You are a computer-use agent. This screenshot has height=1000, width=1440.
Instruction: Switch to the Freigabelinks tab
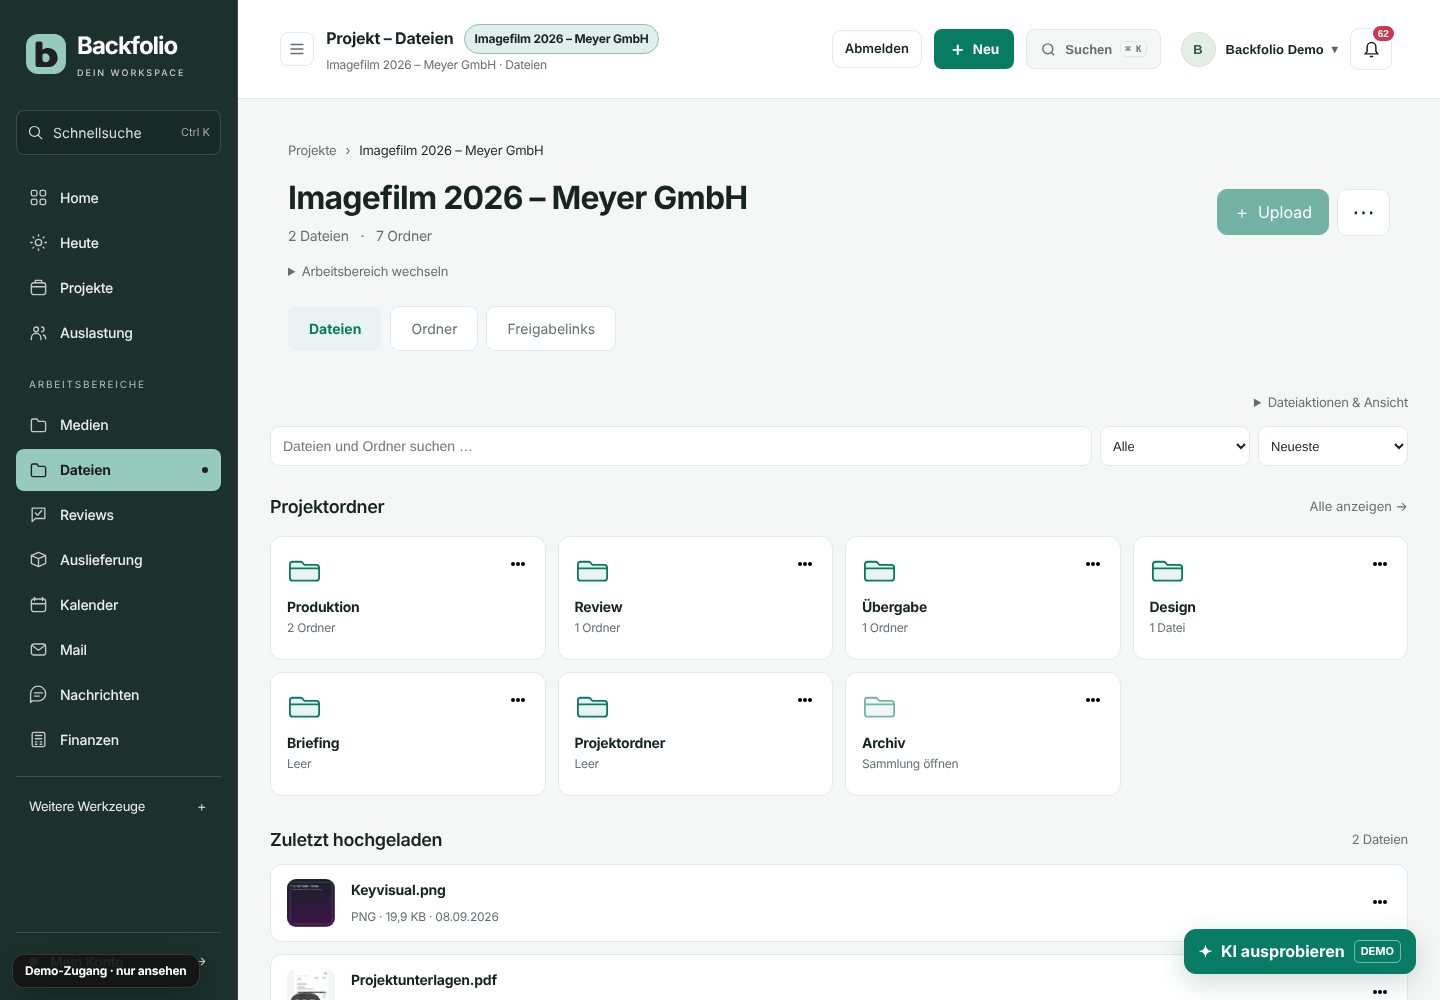pos(551,329)
